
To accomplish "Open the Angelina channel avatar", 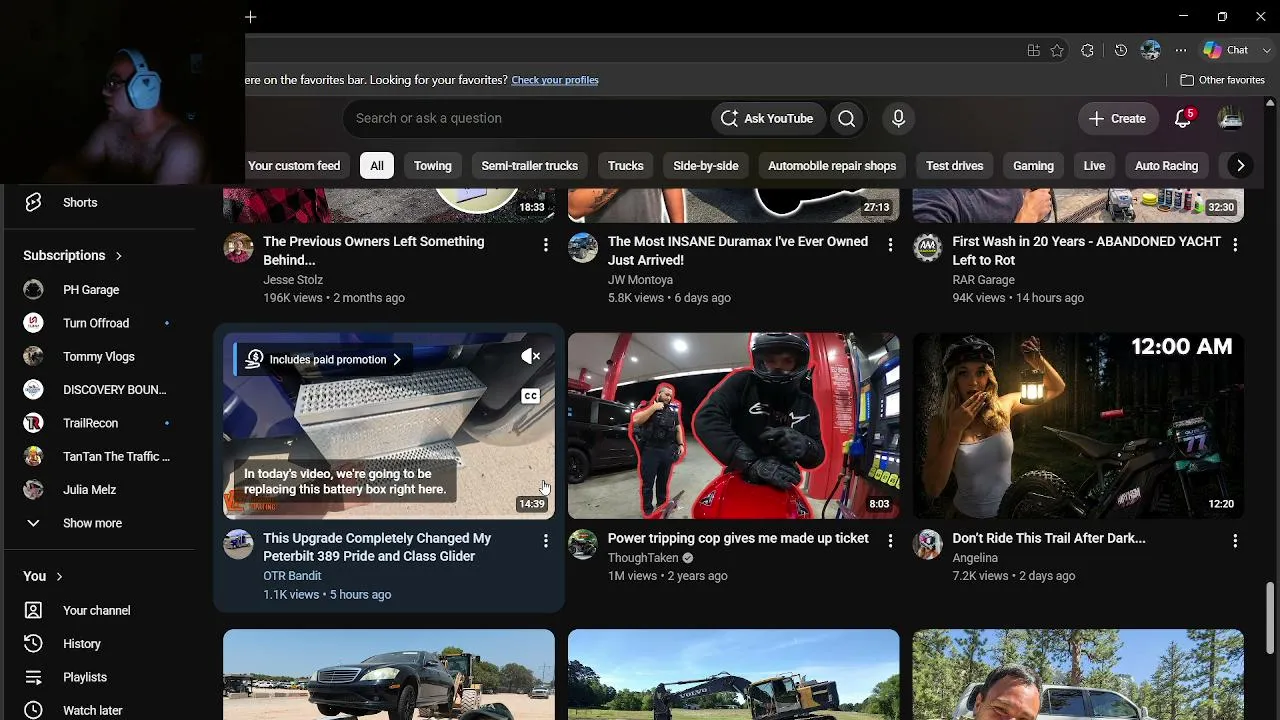I will click(928, 545).
